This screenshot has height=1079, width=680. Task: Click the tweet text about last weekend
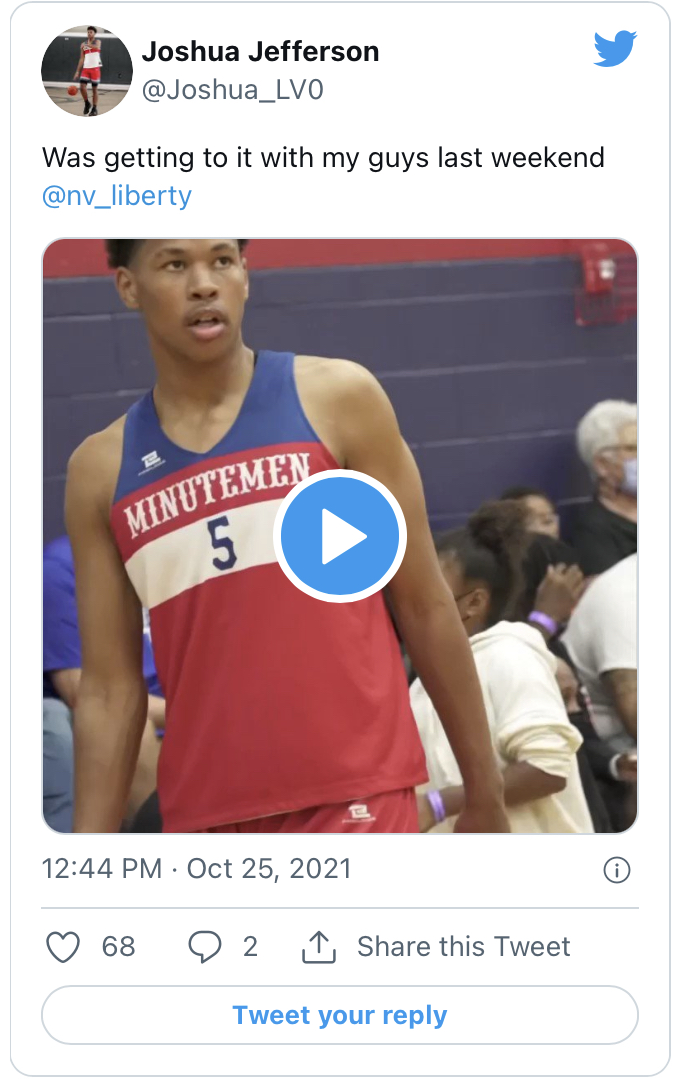click(322, 158)
